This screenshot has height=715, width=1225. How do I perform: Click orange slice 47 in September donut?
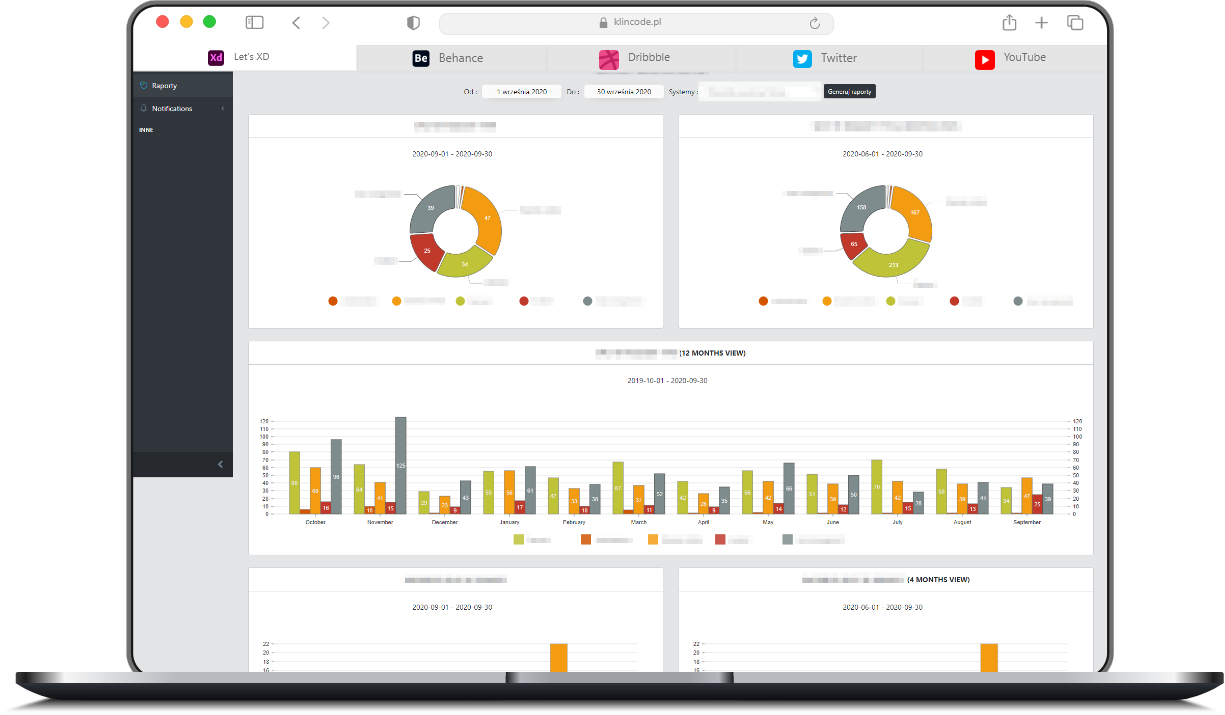point(485,218)
